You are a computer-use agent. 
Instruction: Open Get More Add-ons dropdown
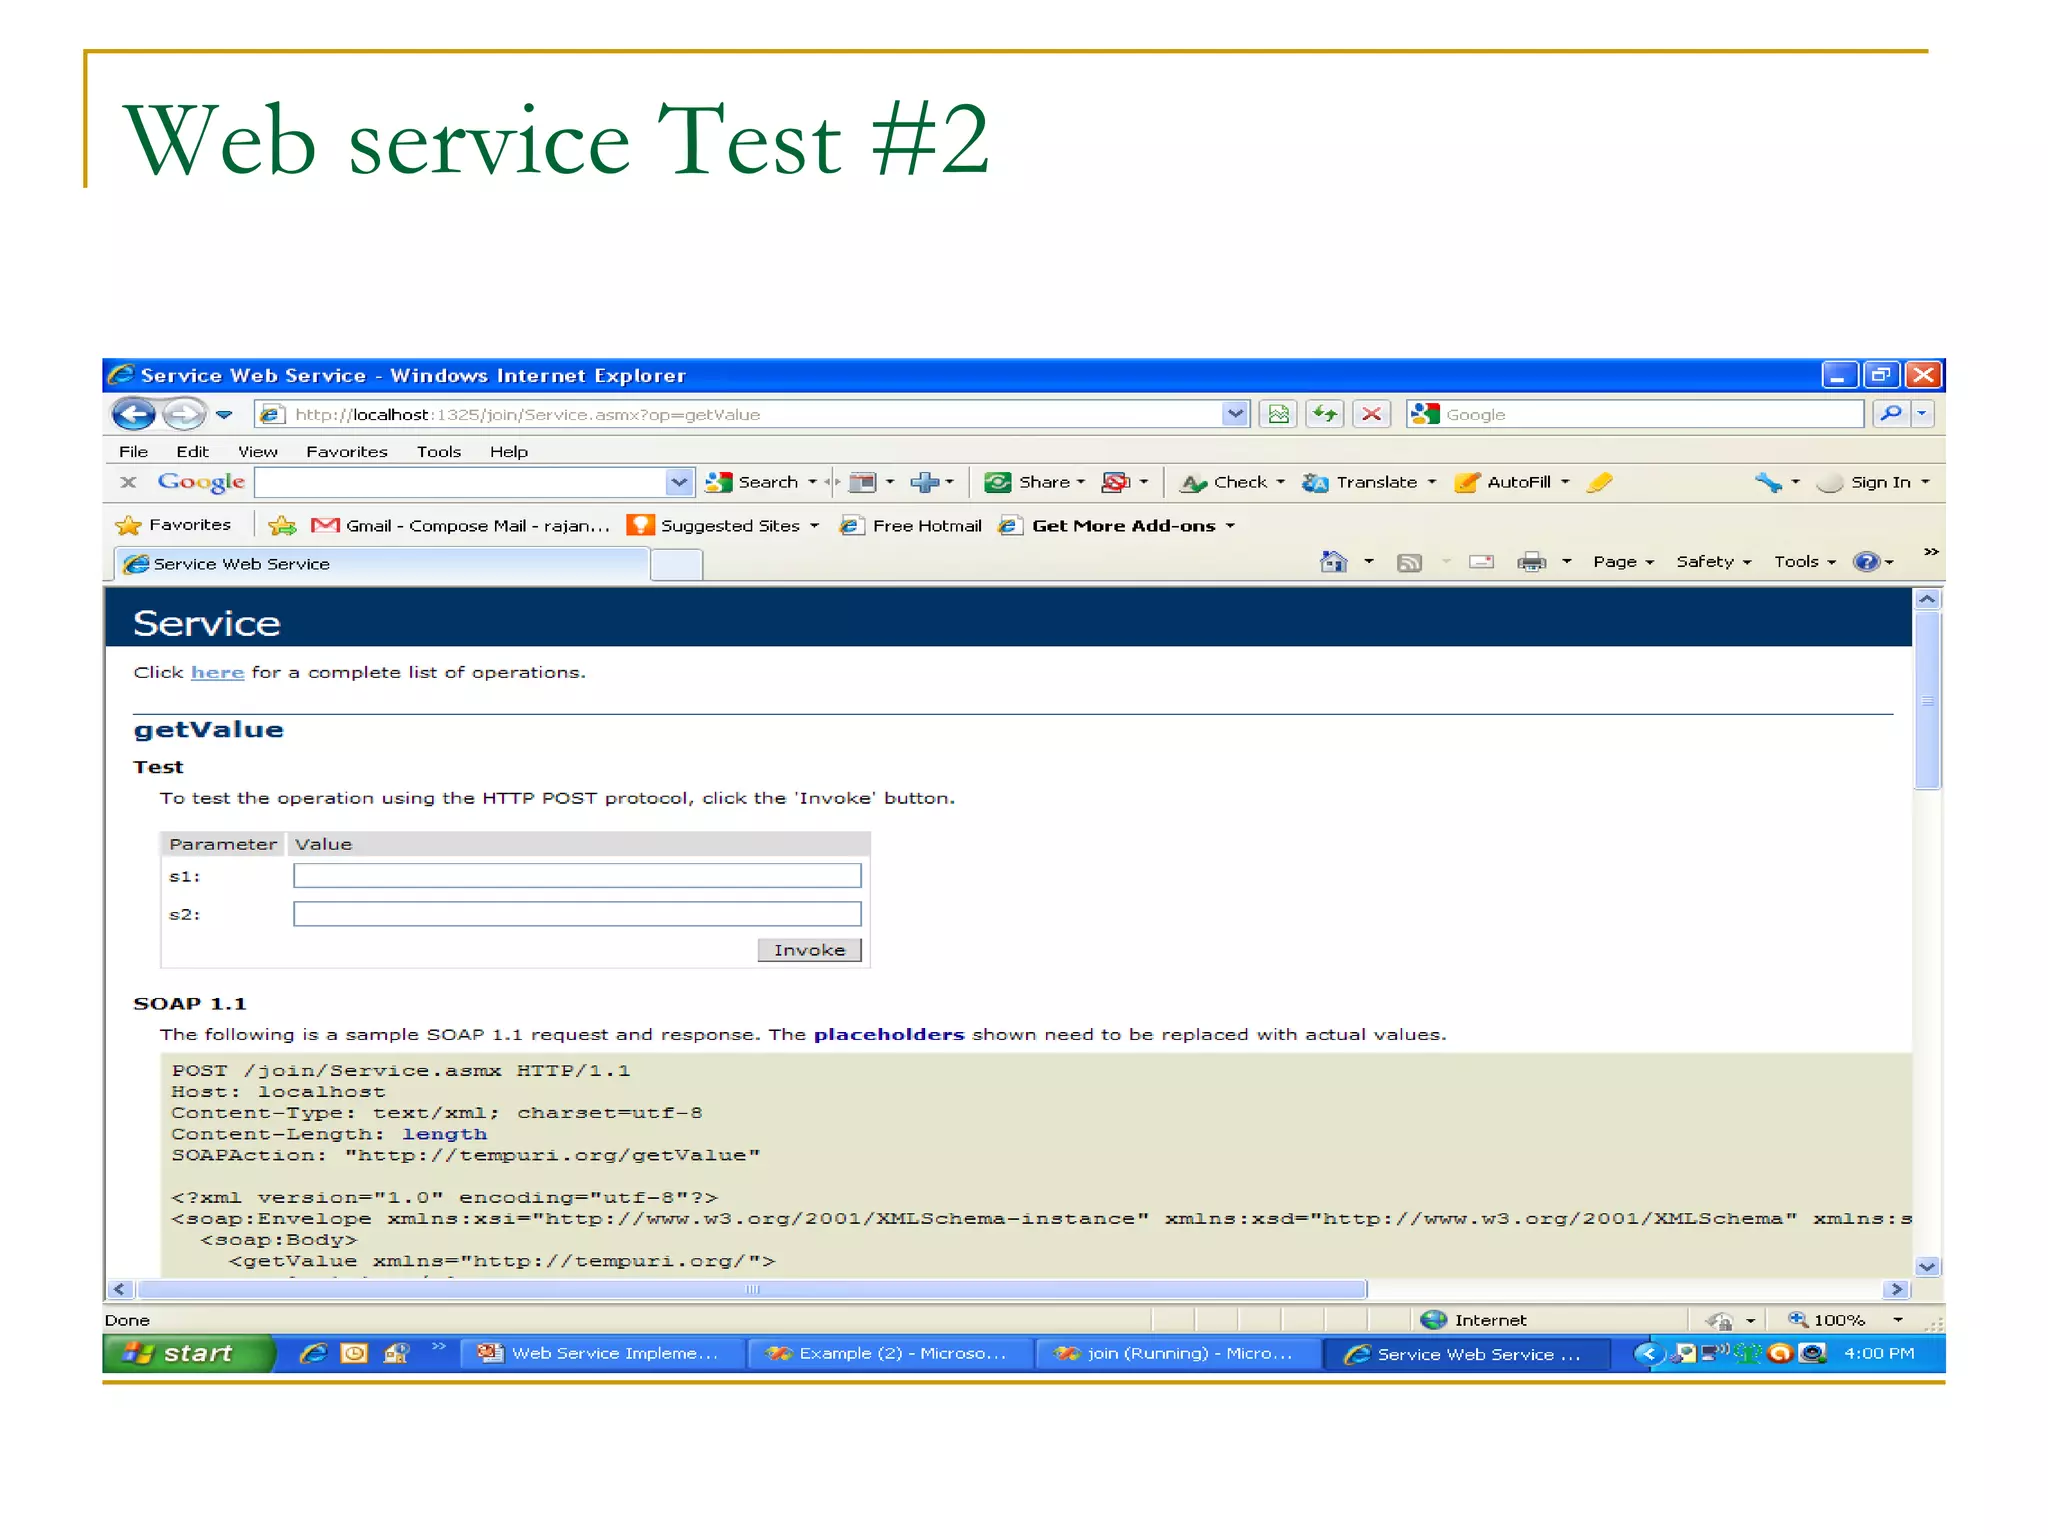pyautogui.click(x=1118, y=525)
